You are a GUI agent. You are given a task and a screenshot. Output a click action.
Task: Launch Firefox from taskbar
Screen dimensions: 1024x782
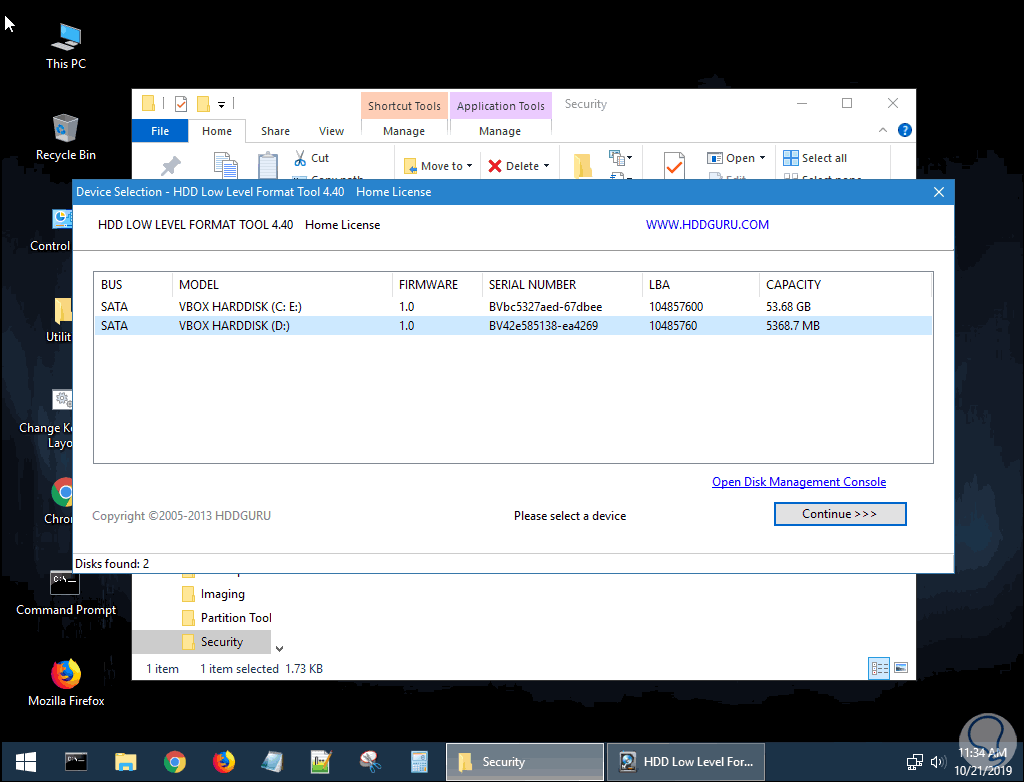click(x=223, y=762)
